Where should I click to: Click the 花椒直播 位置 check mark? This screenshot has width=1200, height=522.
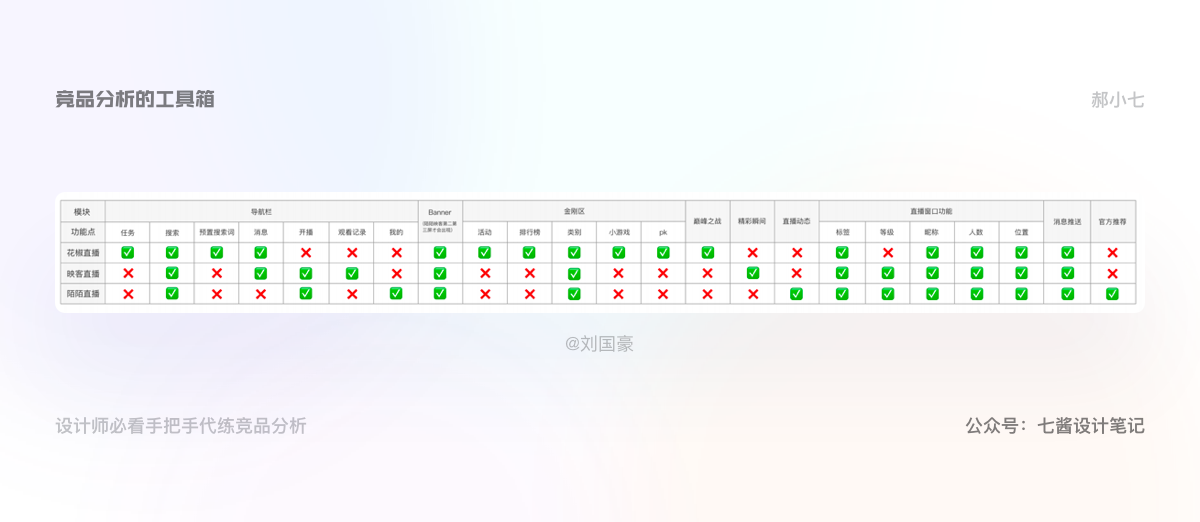coord(1021,252)
